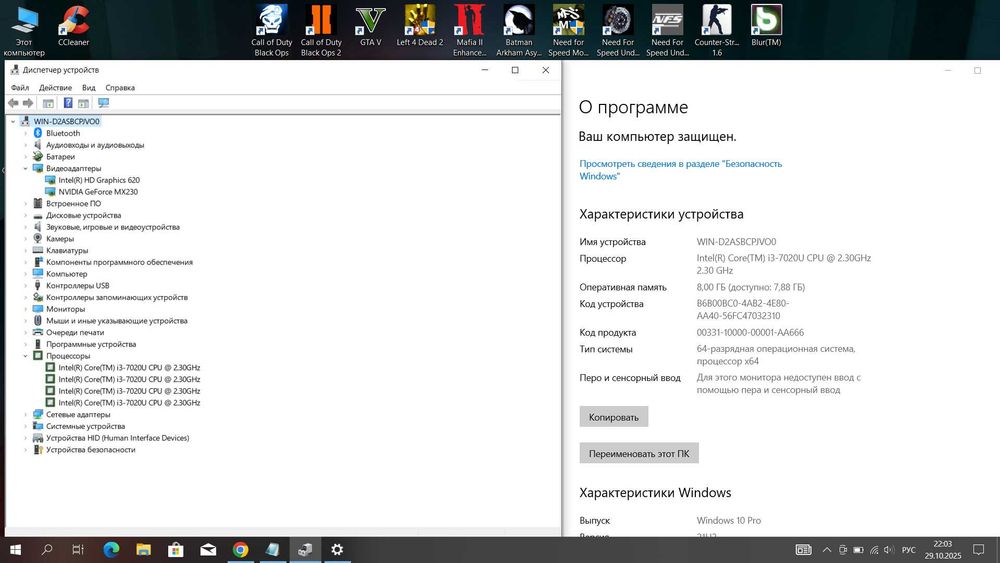
Task: Open the Mail app from the taskbar
Action: (x=208, y=550)
